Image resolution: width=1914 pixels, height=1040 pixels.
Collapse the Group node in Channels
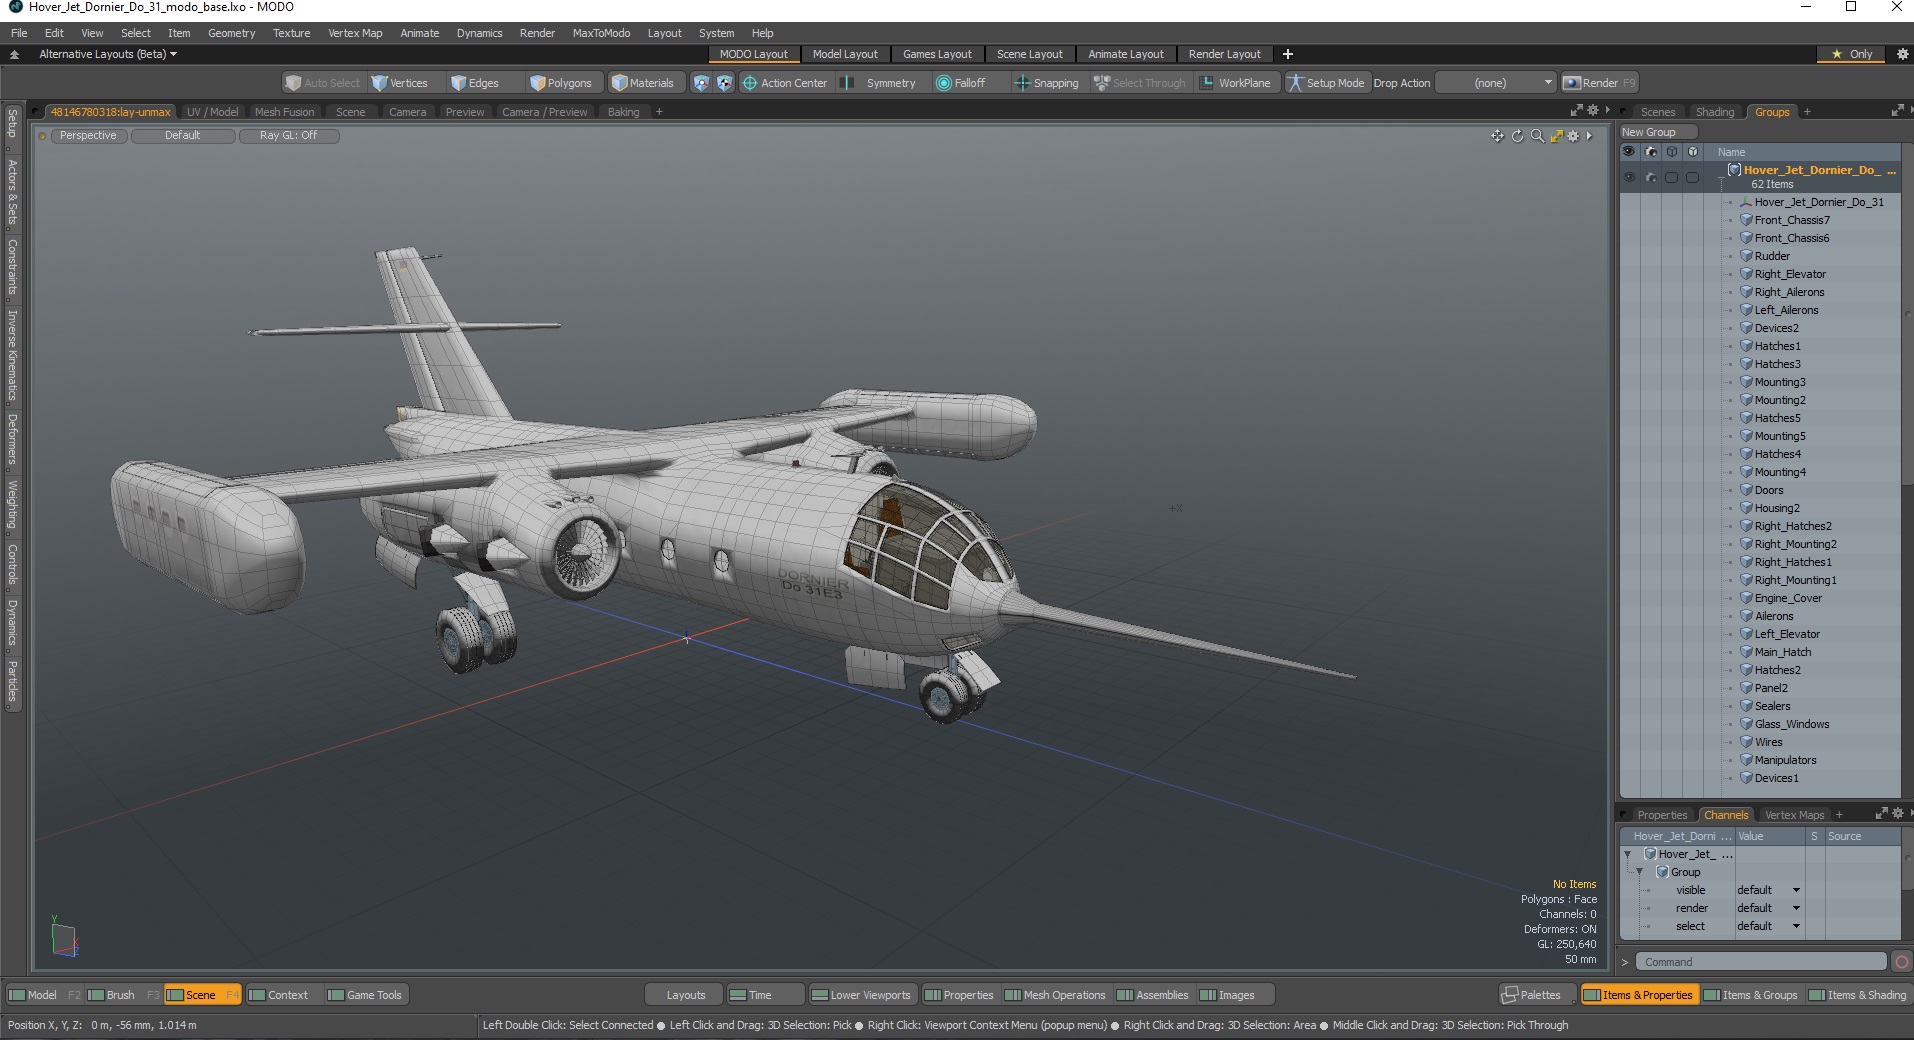(x=1640, y=872)
